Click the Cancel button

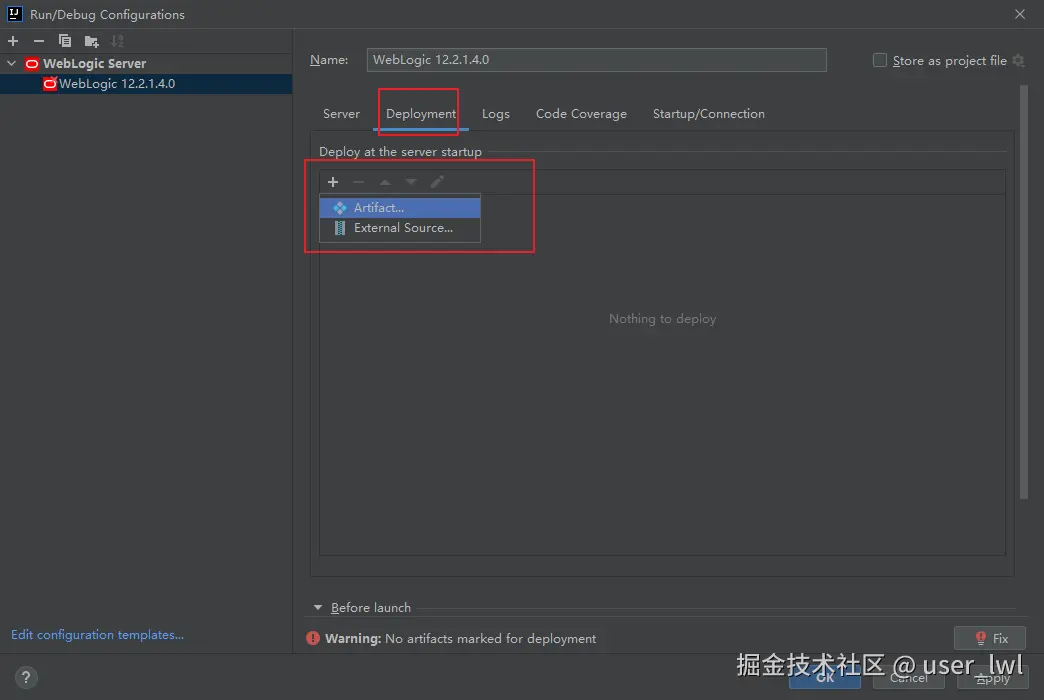coord(908,678)
